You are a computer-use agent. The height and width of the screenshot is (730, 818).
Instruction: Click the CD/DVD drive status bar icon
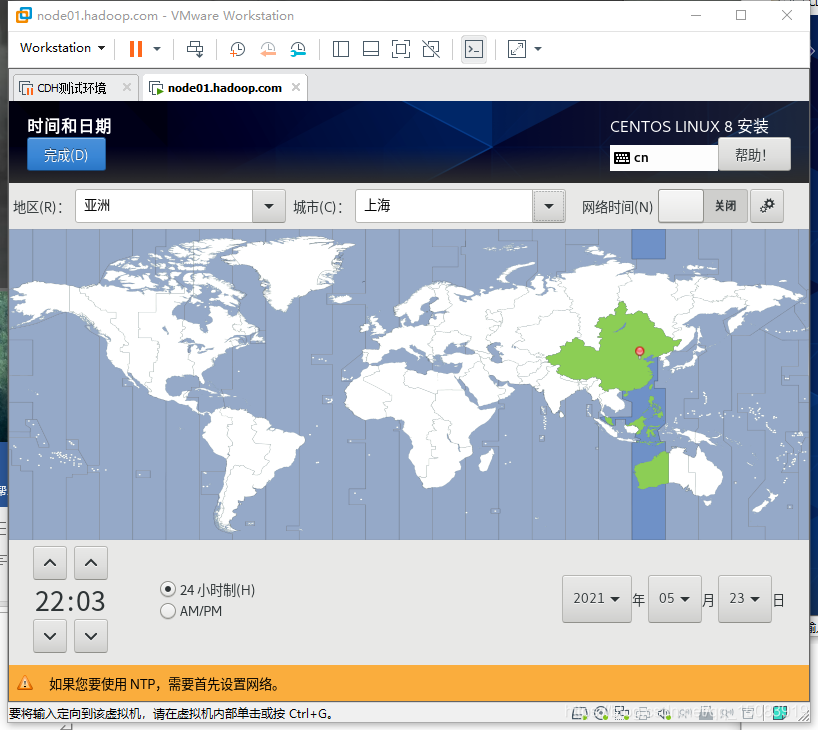[601, 712]
